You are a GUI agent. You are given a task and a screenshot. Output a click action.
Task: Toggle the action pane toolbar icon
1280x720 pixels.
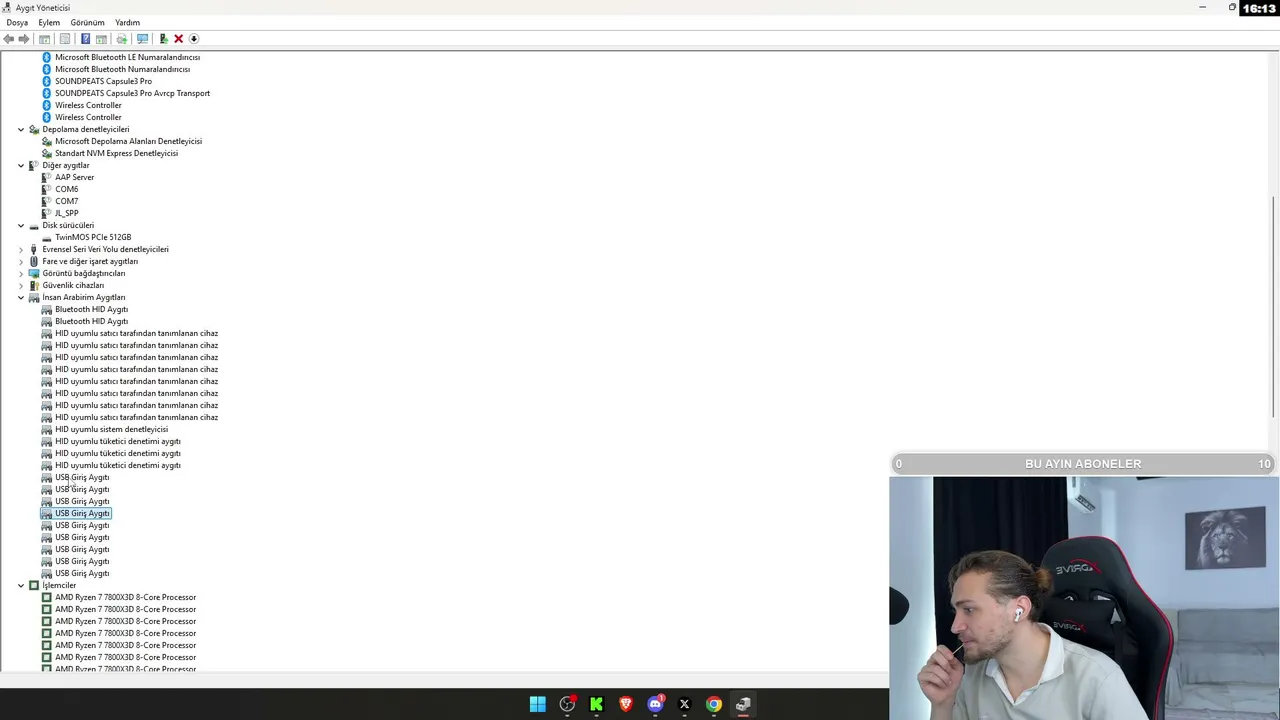click(101, 39)
